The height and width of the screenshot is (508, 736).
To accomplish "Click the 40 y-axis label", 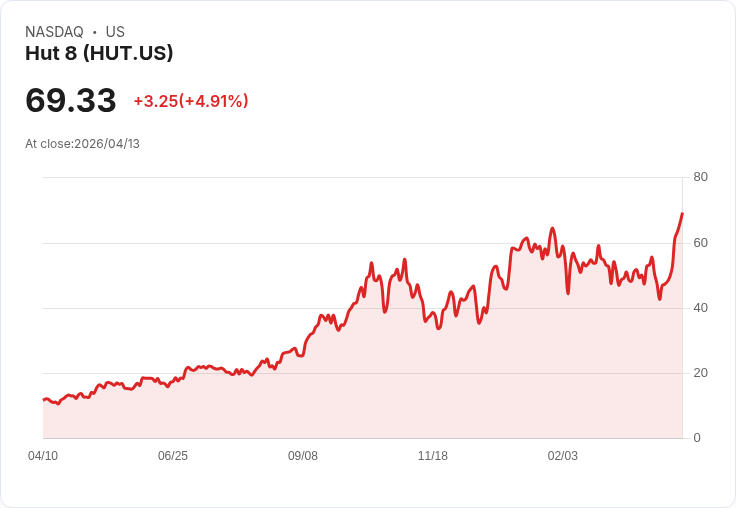I will [700, 307].
